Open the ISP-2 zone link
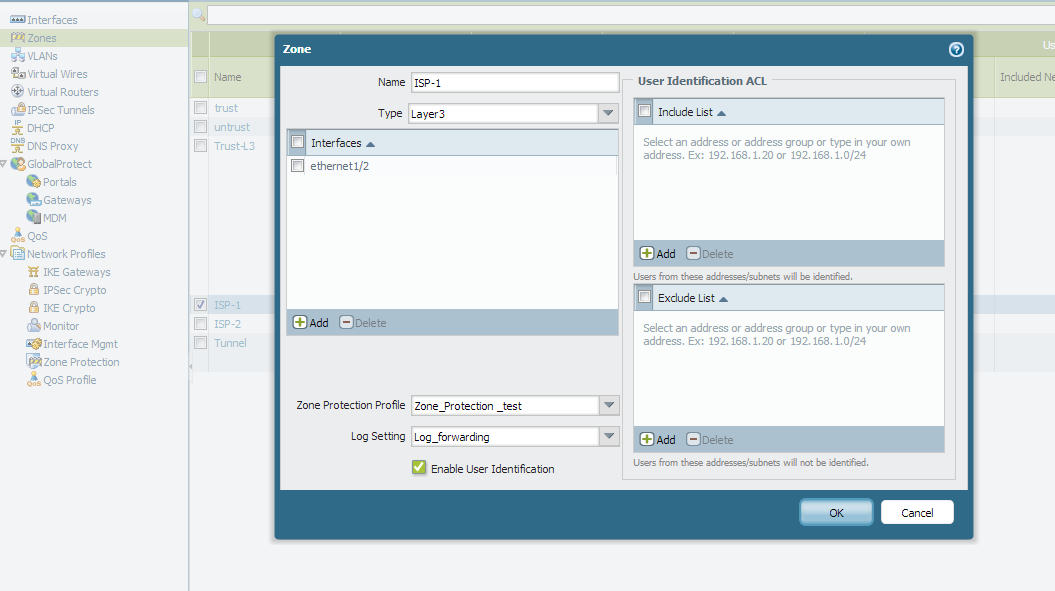This screenshot has width=1055, height=591. (227, 324)
